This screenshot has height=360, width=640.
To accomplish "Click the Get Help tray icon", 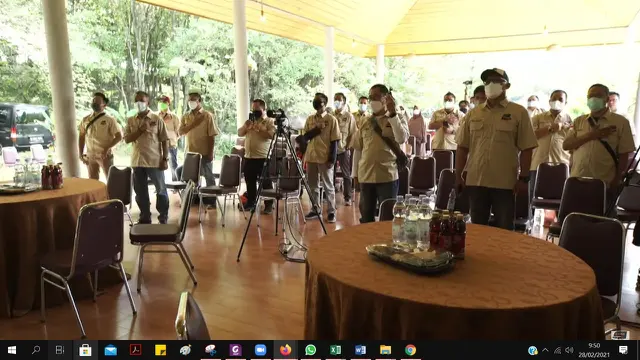I will (532, 350).
